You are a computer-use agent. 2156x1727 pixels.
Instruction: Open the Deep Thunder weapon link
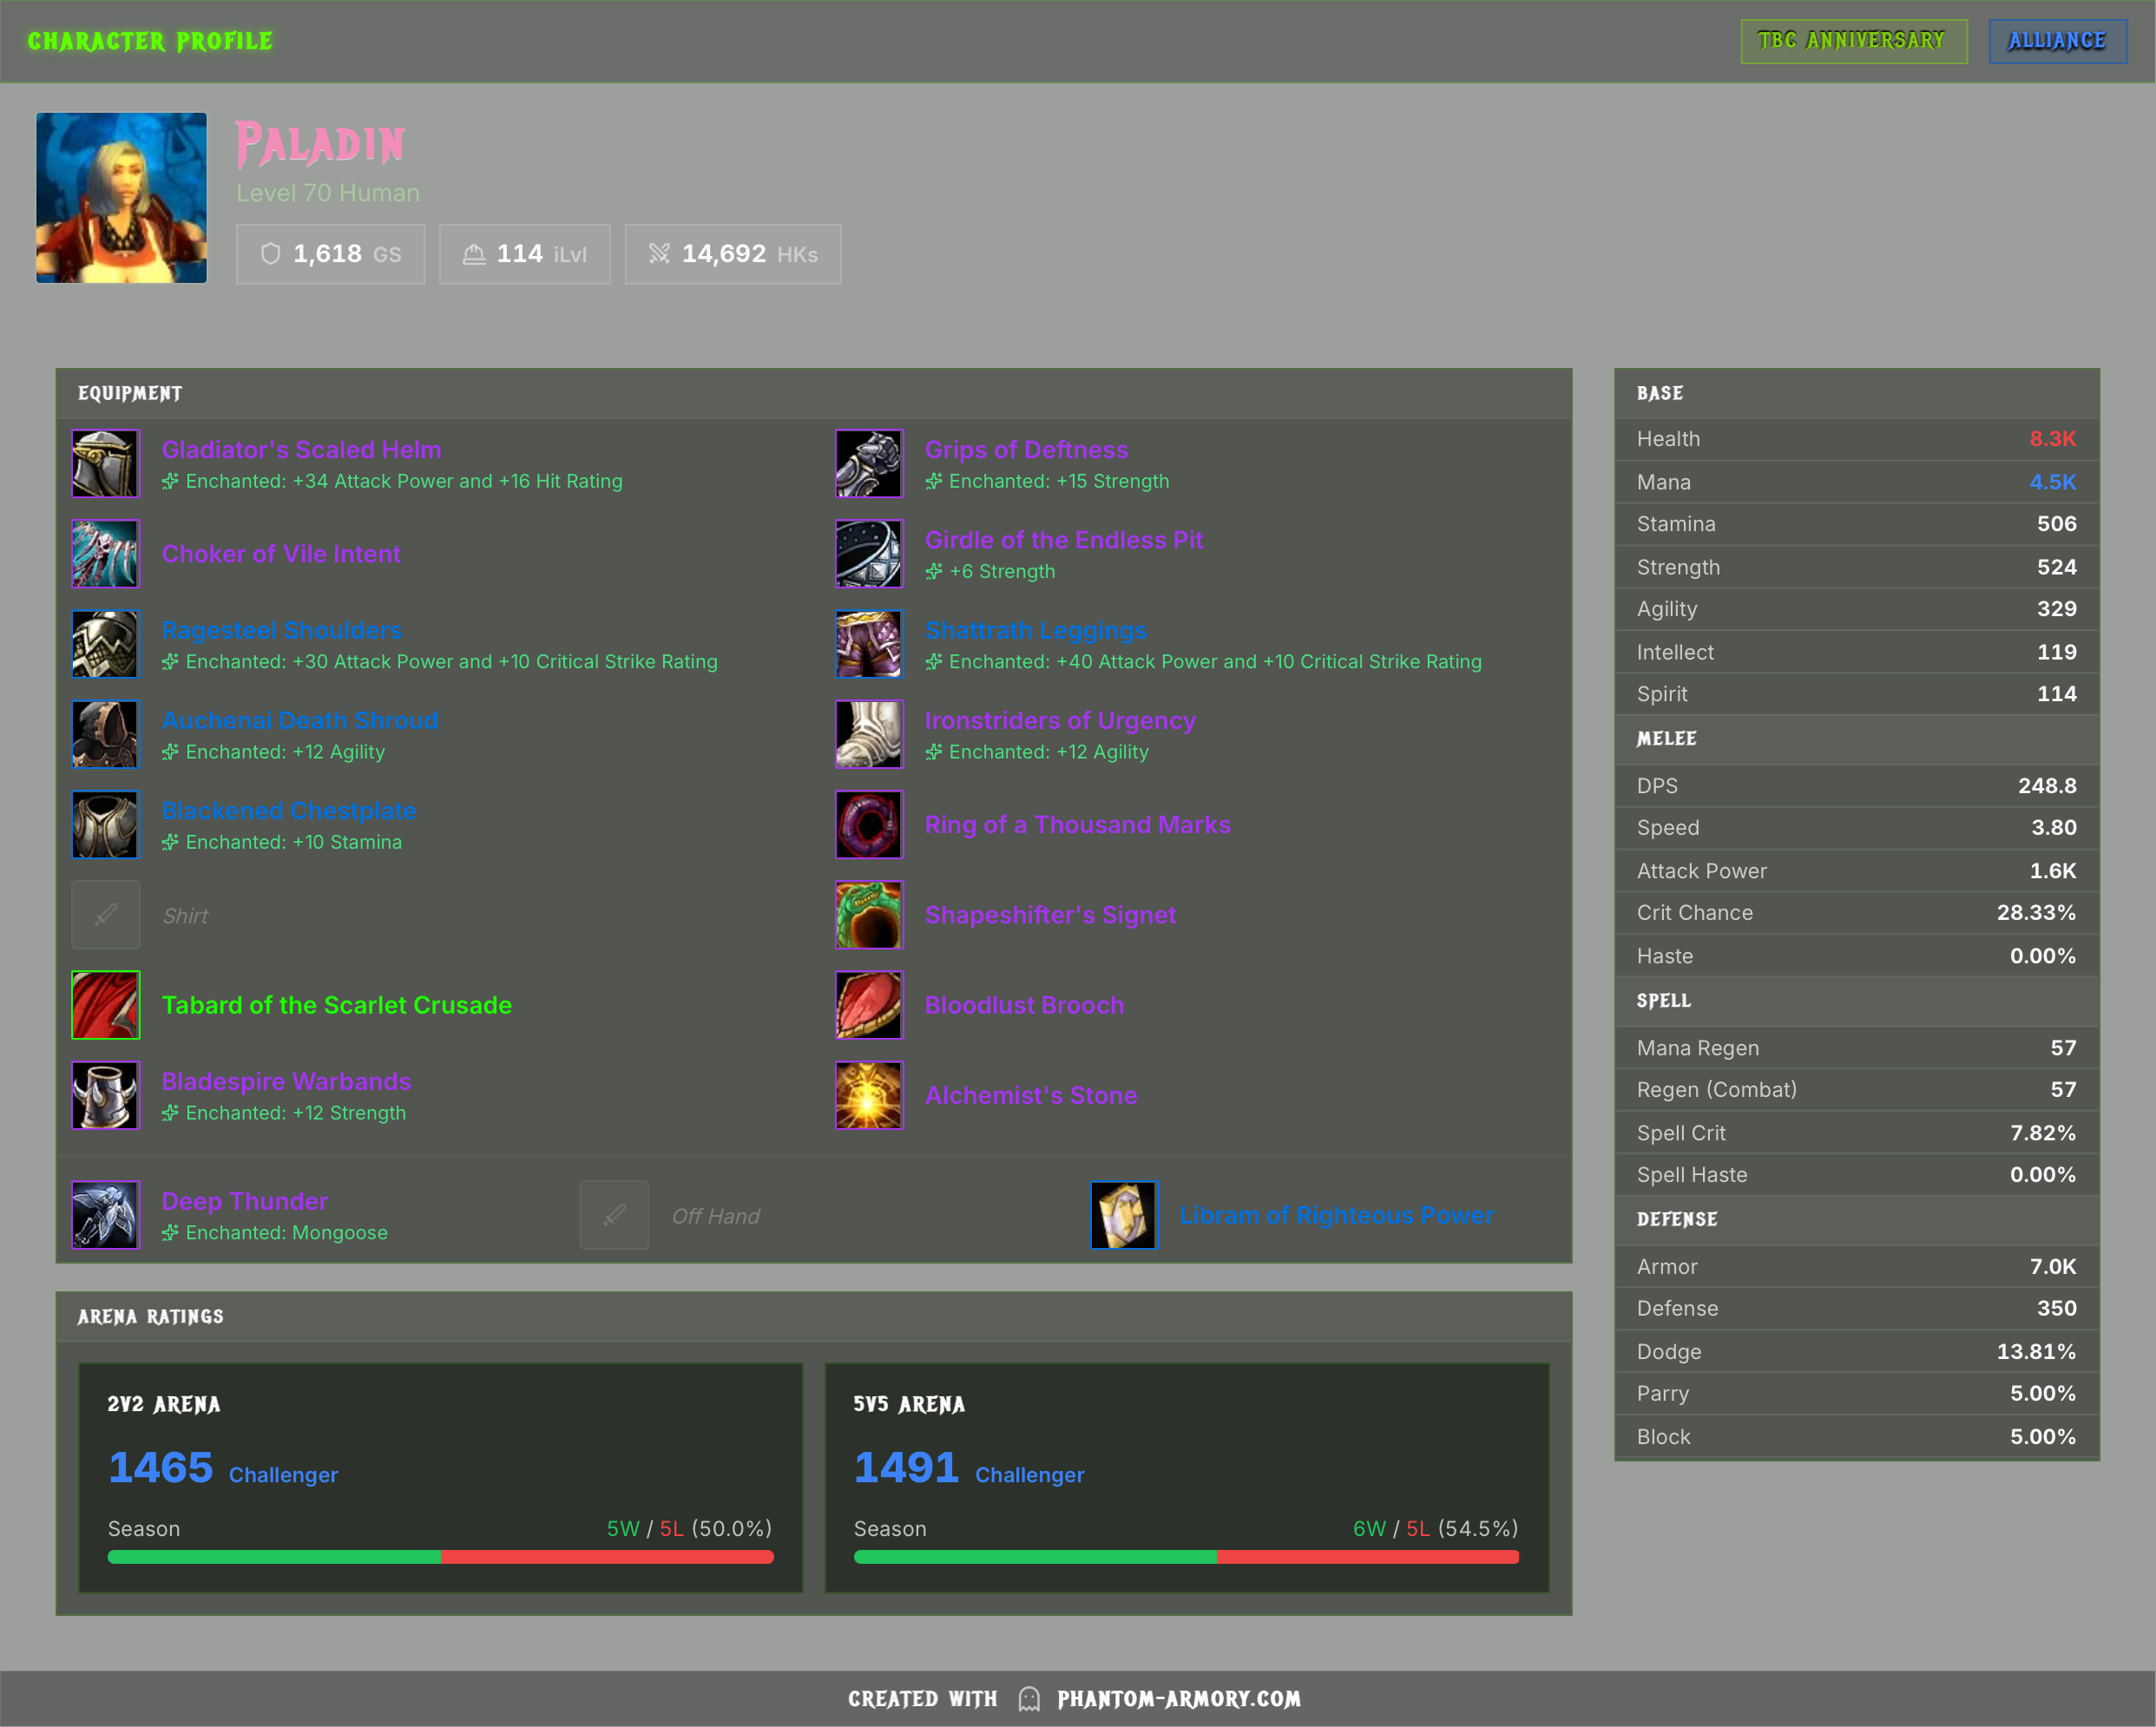pos(245,1201)
